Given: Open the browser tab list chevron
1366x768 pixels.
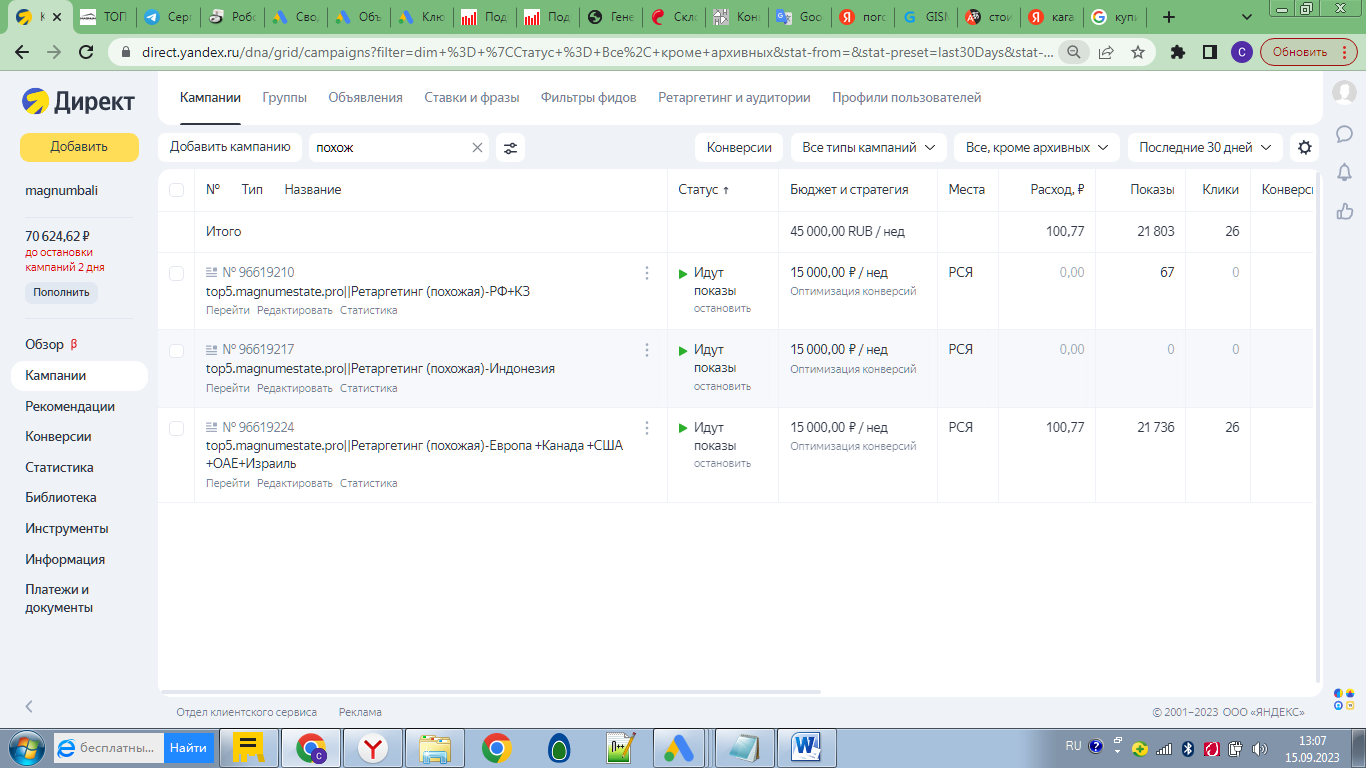Looking at the screenshot, I should (x=1246, y=17).
